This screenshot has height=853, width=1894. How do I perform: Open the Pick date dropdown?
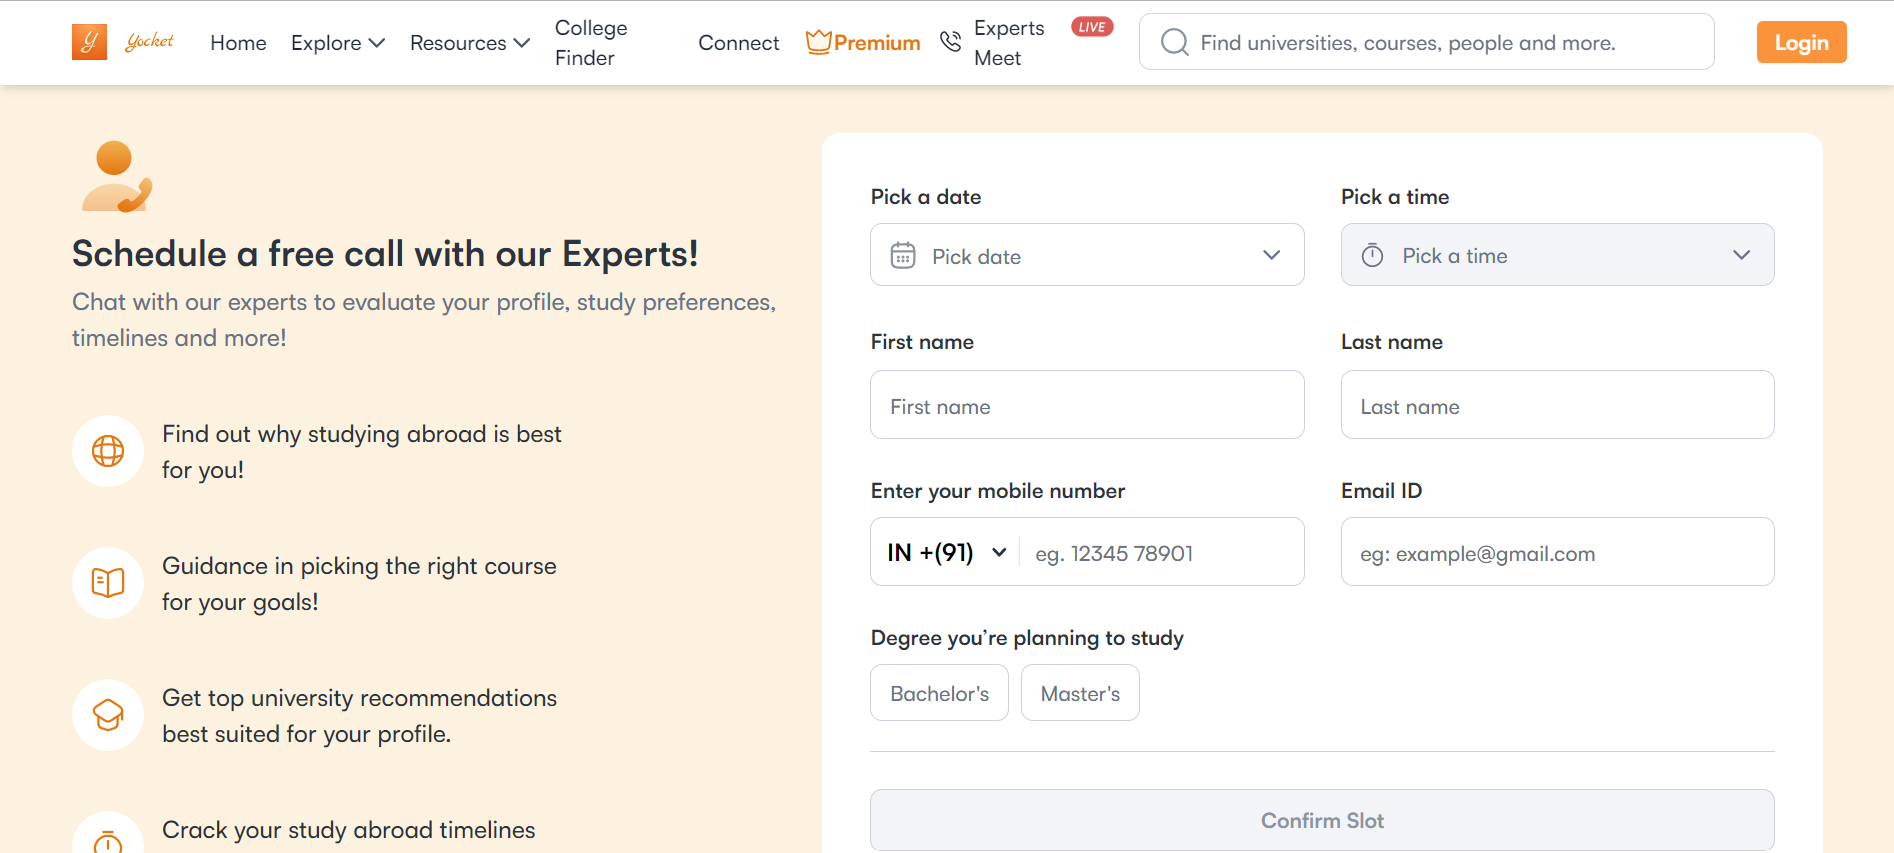(x=1087, y=255)
